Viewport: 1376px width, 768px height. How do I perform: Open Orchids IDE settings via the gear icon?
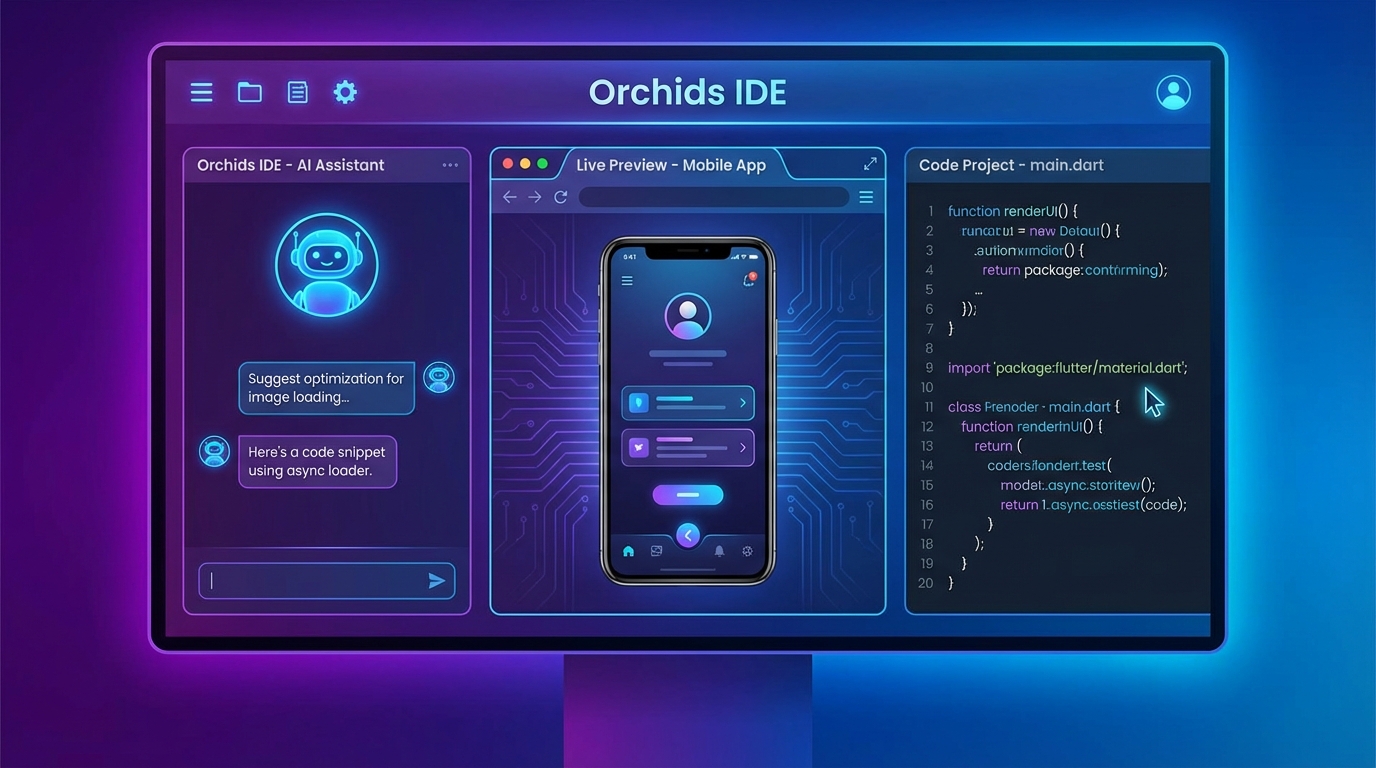[345, 91]
